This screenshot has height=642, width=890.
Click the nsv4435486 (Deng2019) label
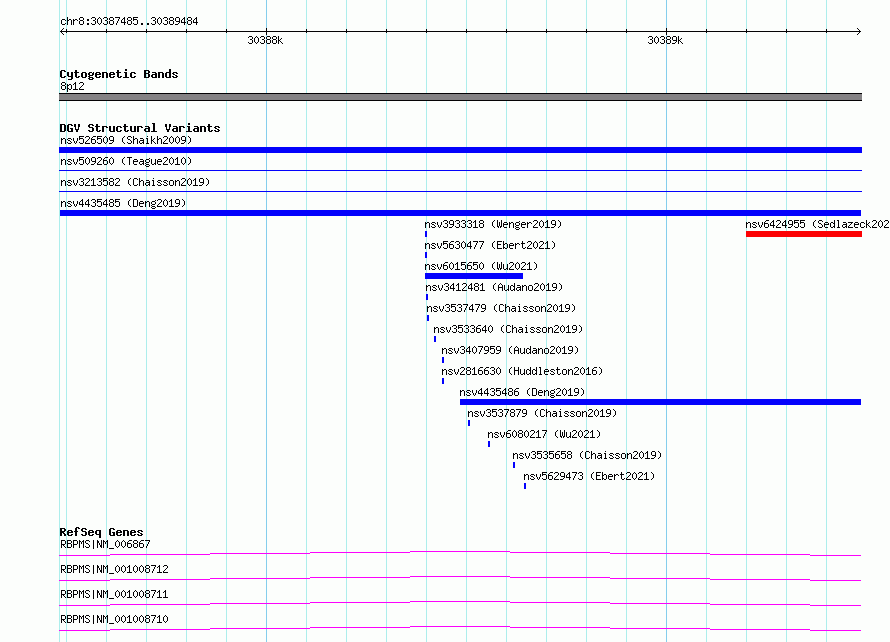522,392
